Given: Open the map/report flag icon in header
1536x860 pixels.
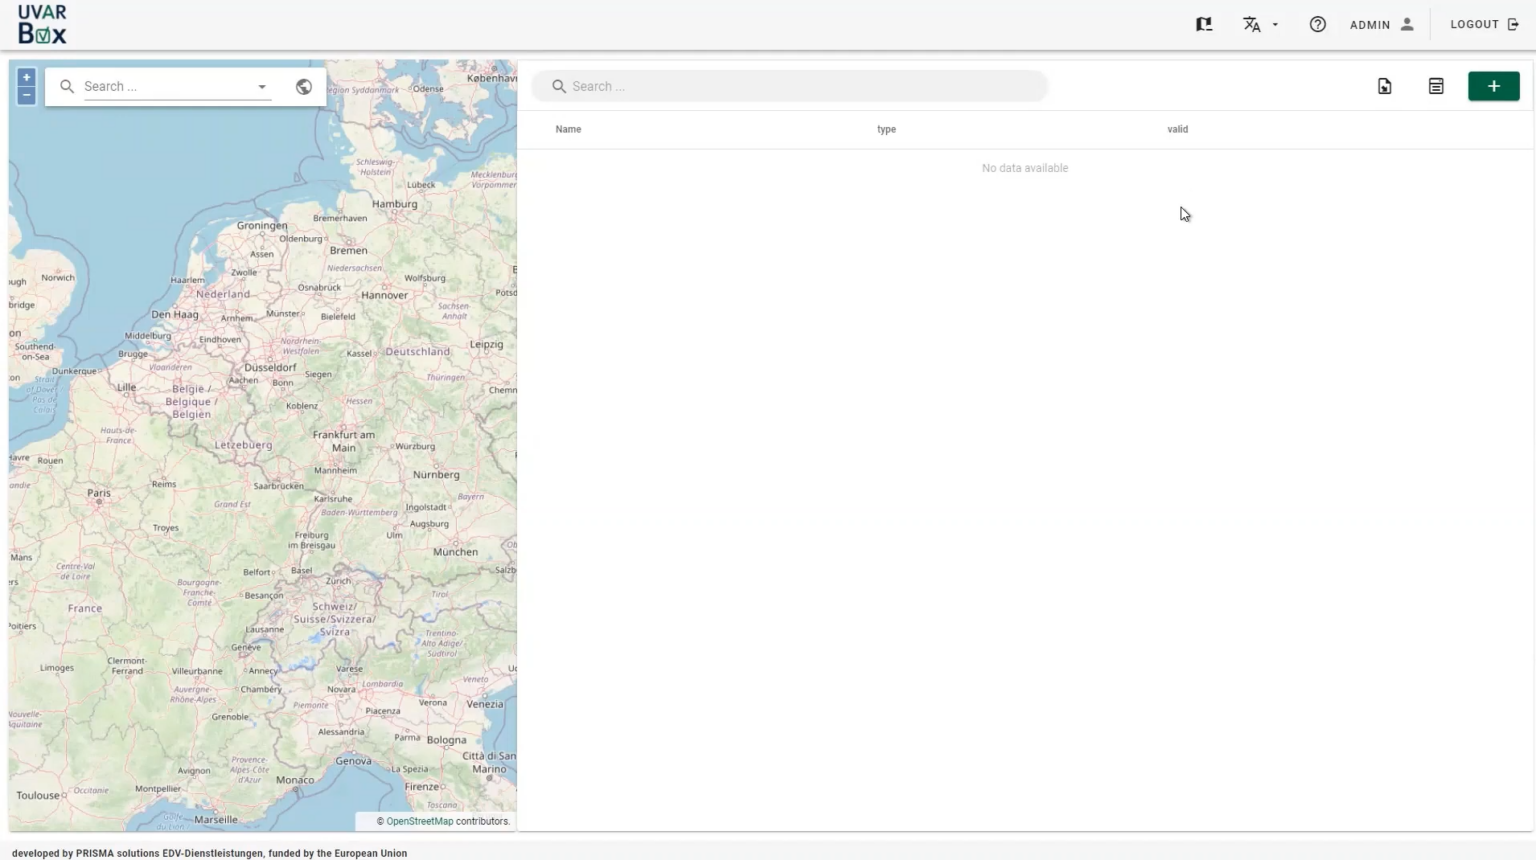Looking at the screenshot, I should click(1204, 23).
